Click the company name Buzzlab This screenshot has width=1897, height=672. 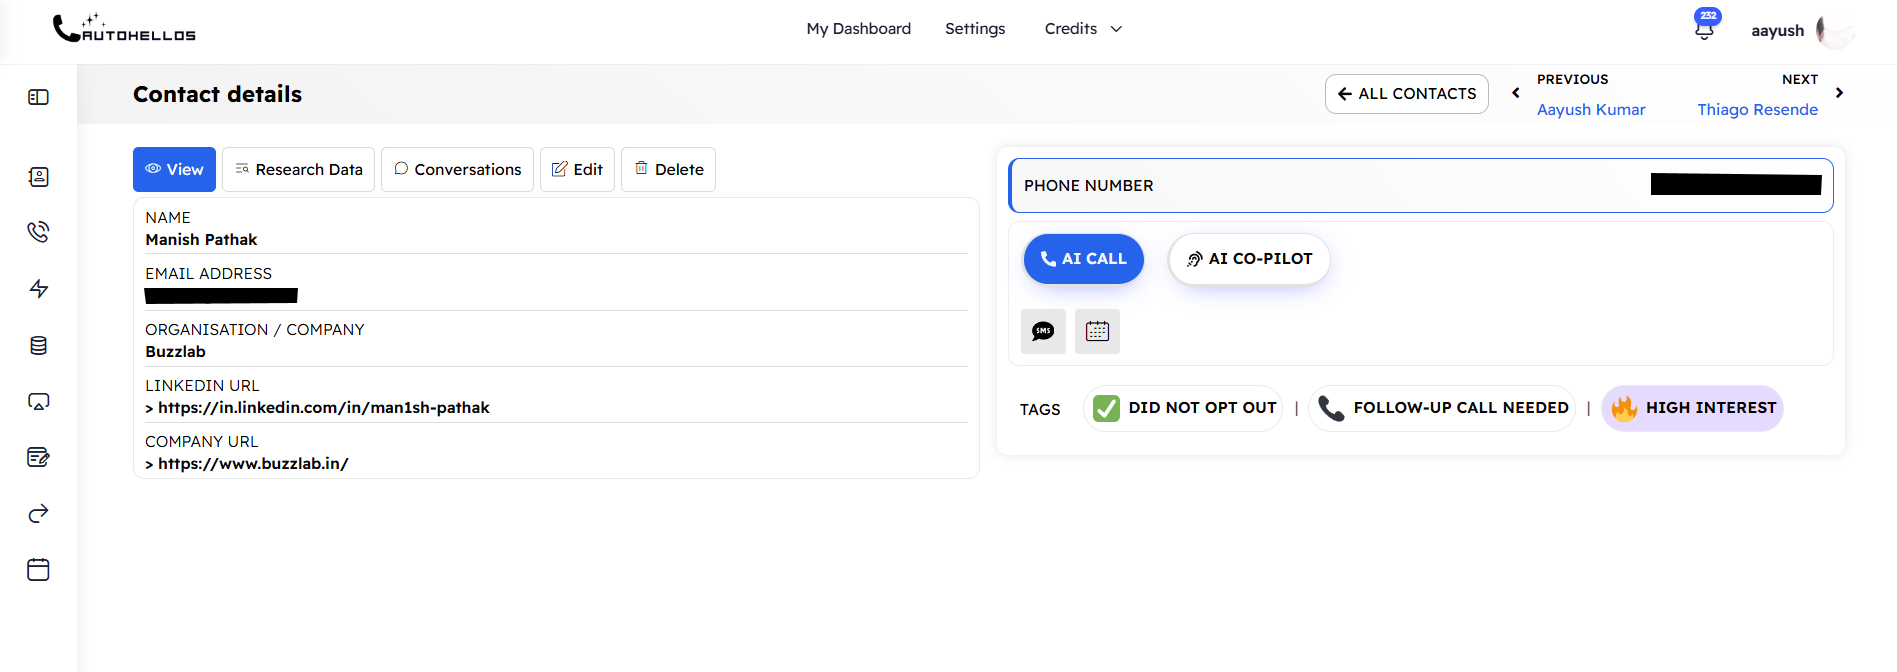[x=175, y=352]
